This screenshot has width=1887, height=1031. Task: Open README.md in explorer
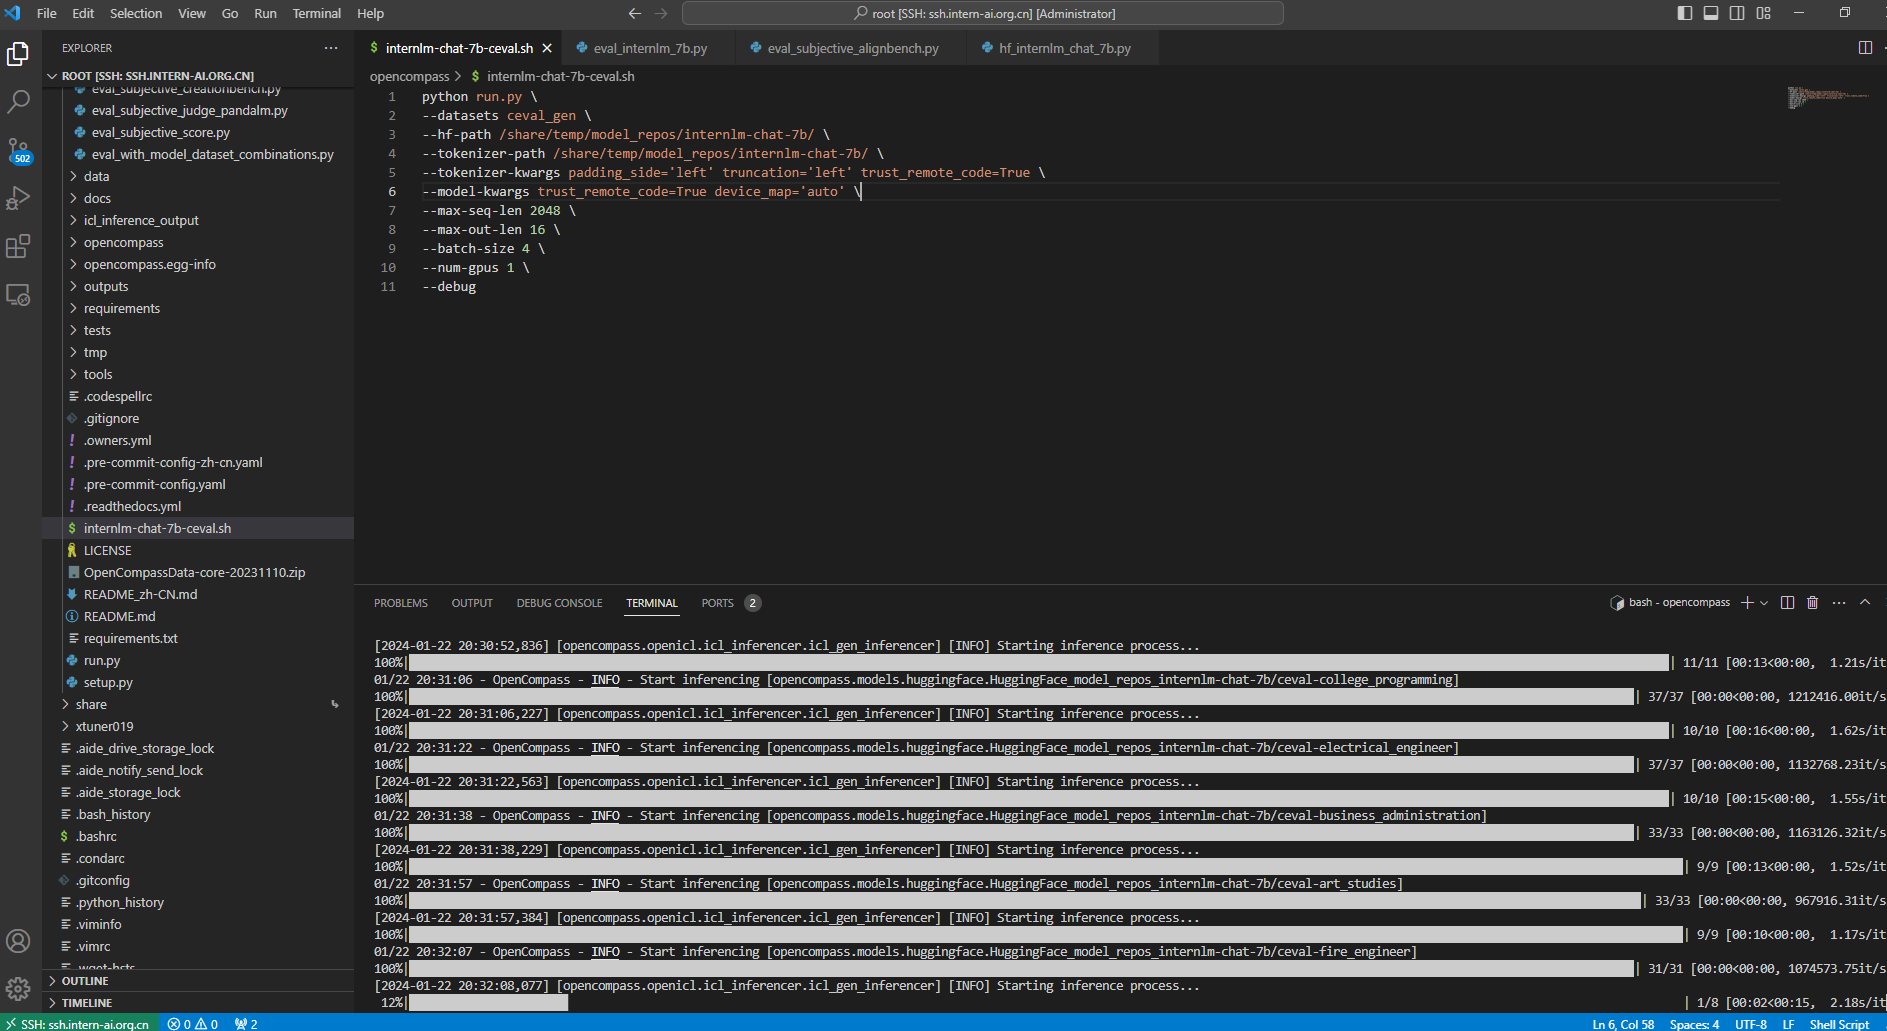point(119,617)
